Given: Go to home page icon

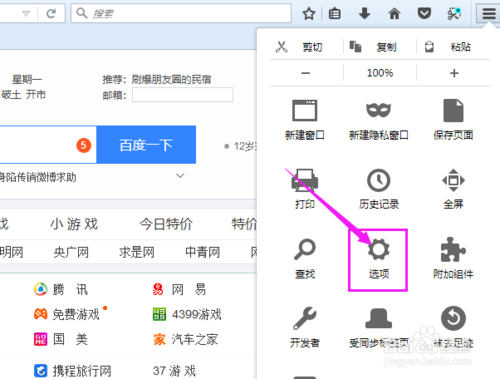Looking at the screenshot, I should 394,14.
